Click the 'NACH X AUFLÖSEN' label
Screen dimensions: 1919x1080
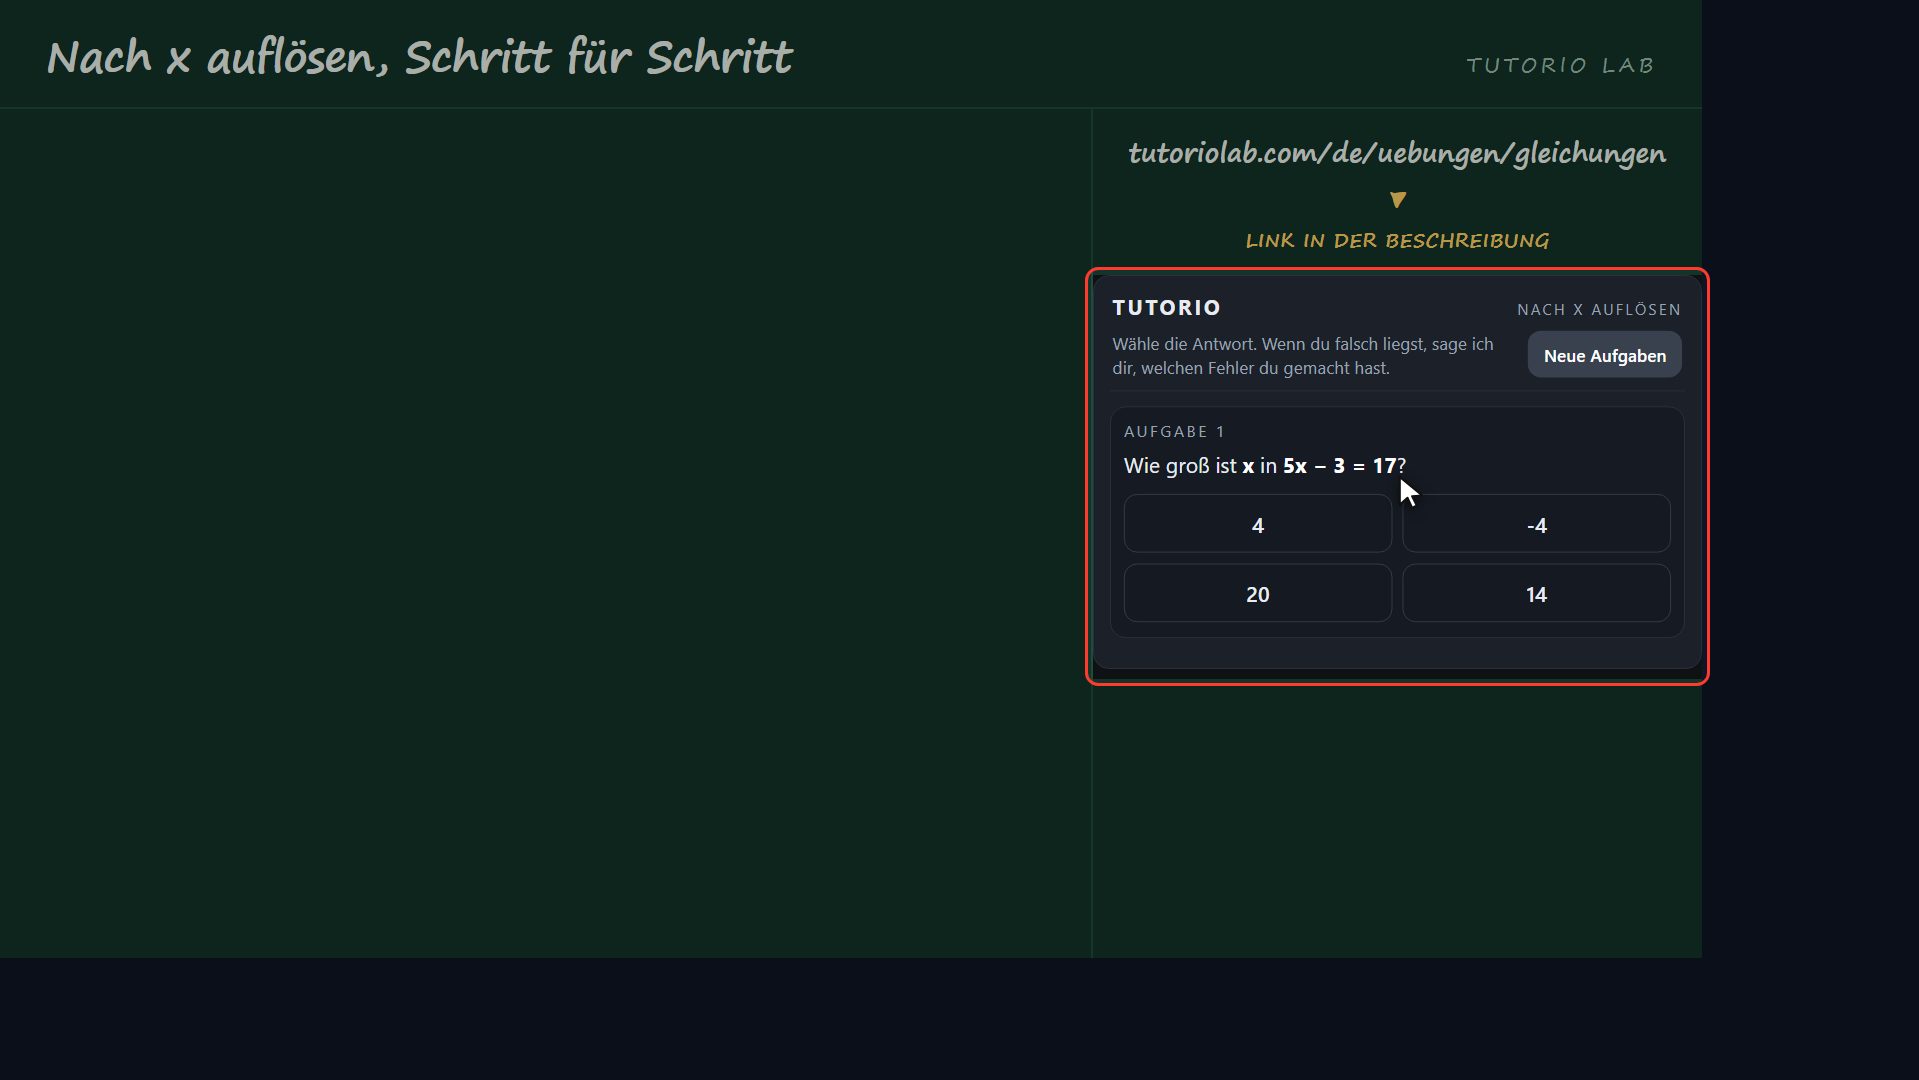point(1598,309)
